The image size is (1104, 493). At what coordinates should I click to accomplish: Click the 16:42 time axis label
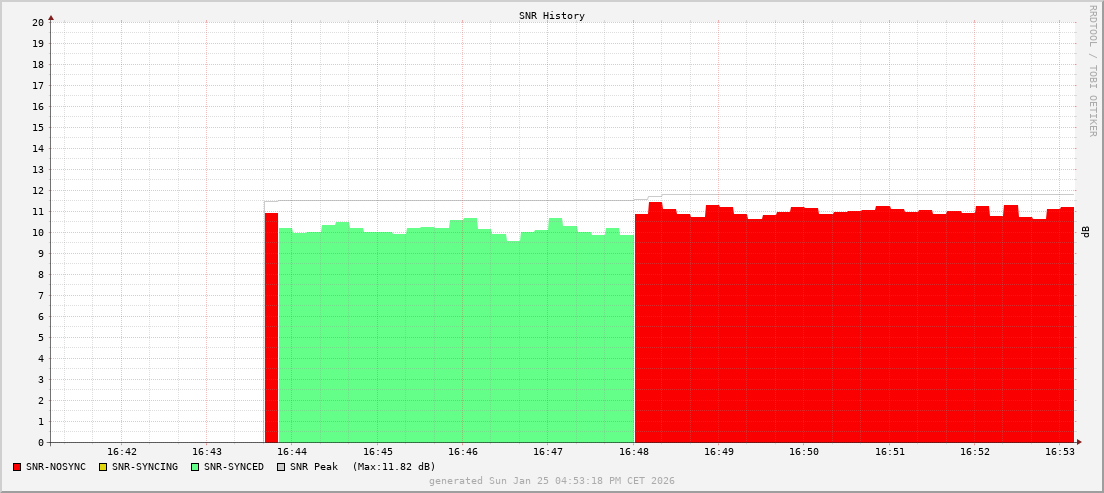pyautogui.click(x=121, y=452)
